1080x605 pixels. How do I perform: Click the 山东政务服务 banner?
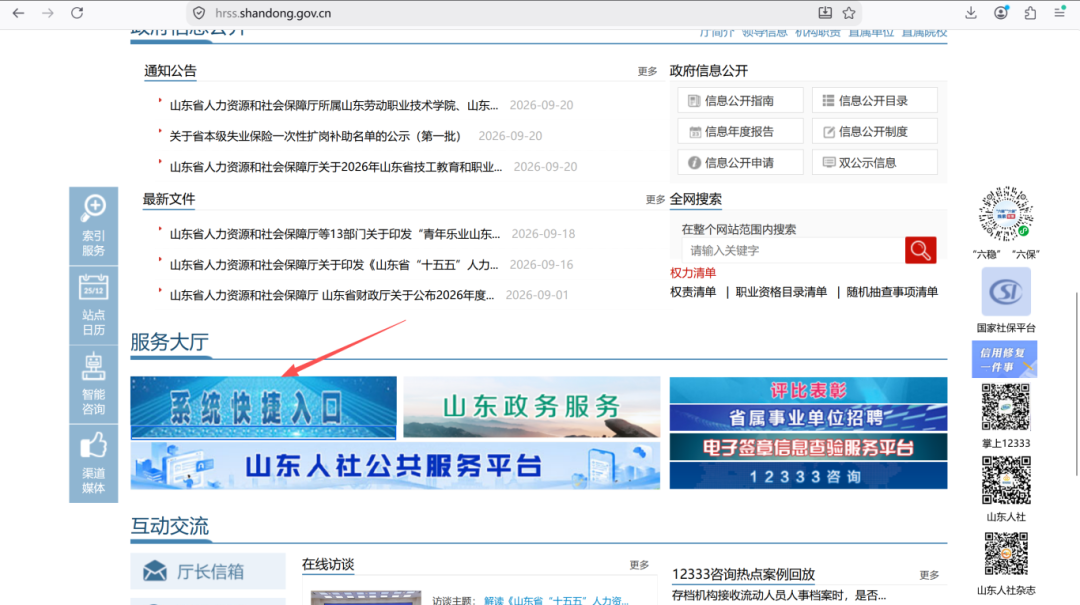pos(532,407)
